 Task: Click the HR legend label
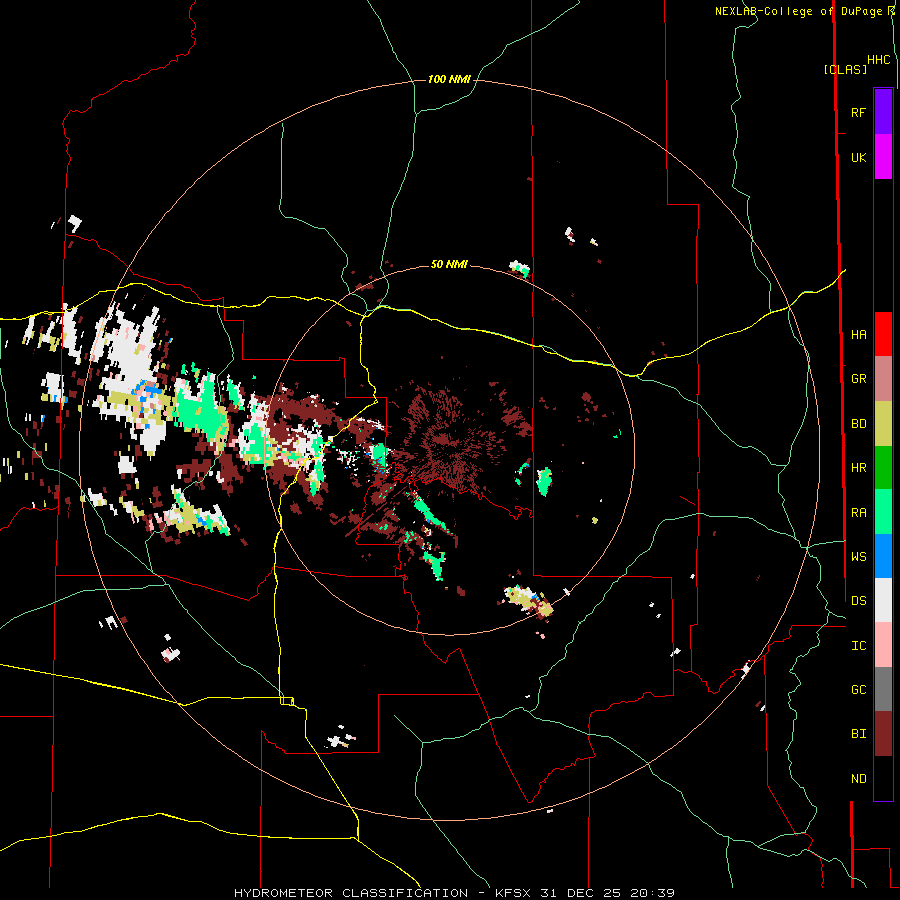click(x=858, y=468)
